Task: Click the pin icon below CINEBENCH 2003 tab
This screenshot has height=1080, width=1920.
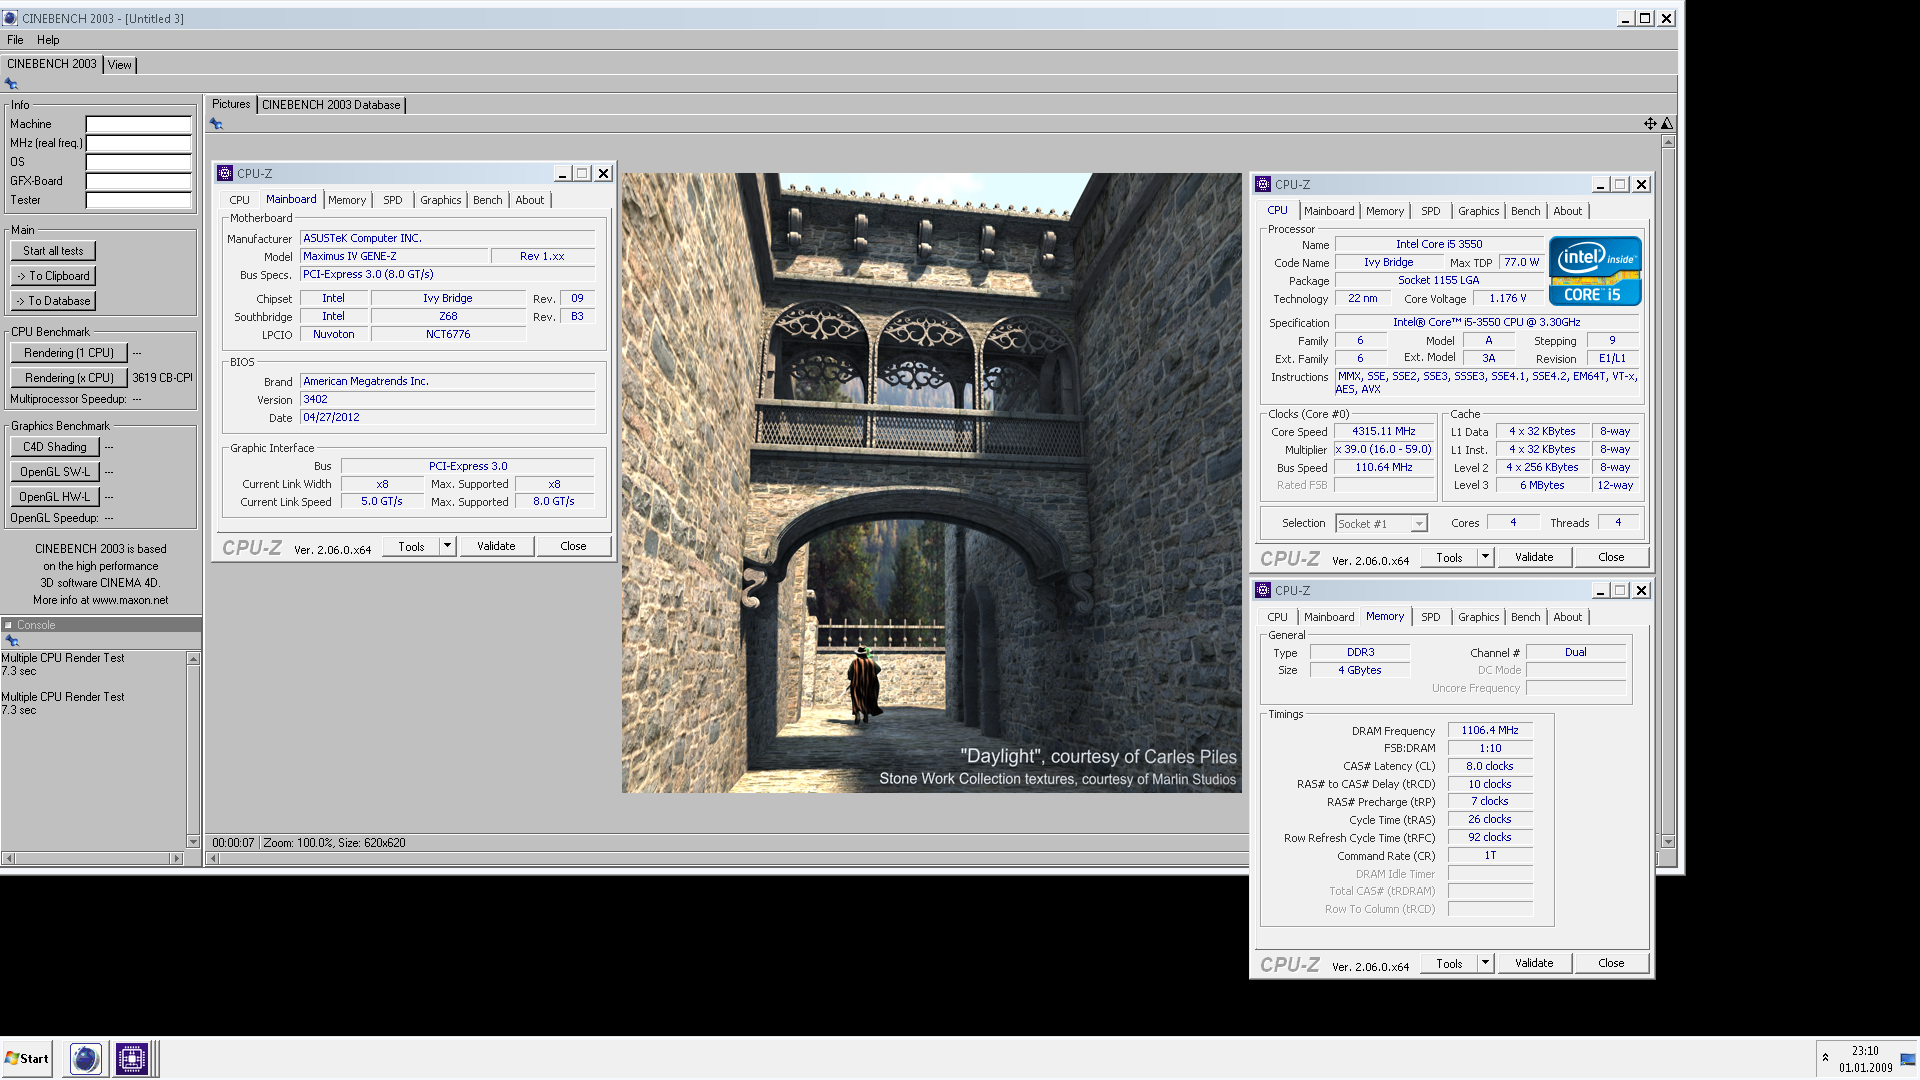Action: [11, 84]
